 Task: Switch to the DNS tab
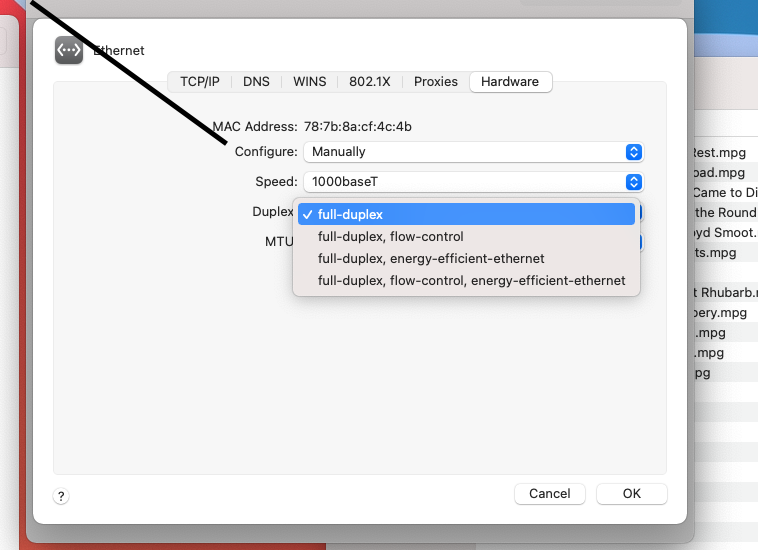(x=256, y=82)
